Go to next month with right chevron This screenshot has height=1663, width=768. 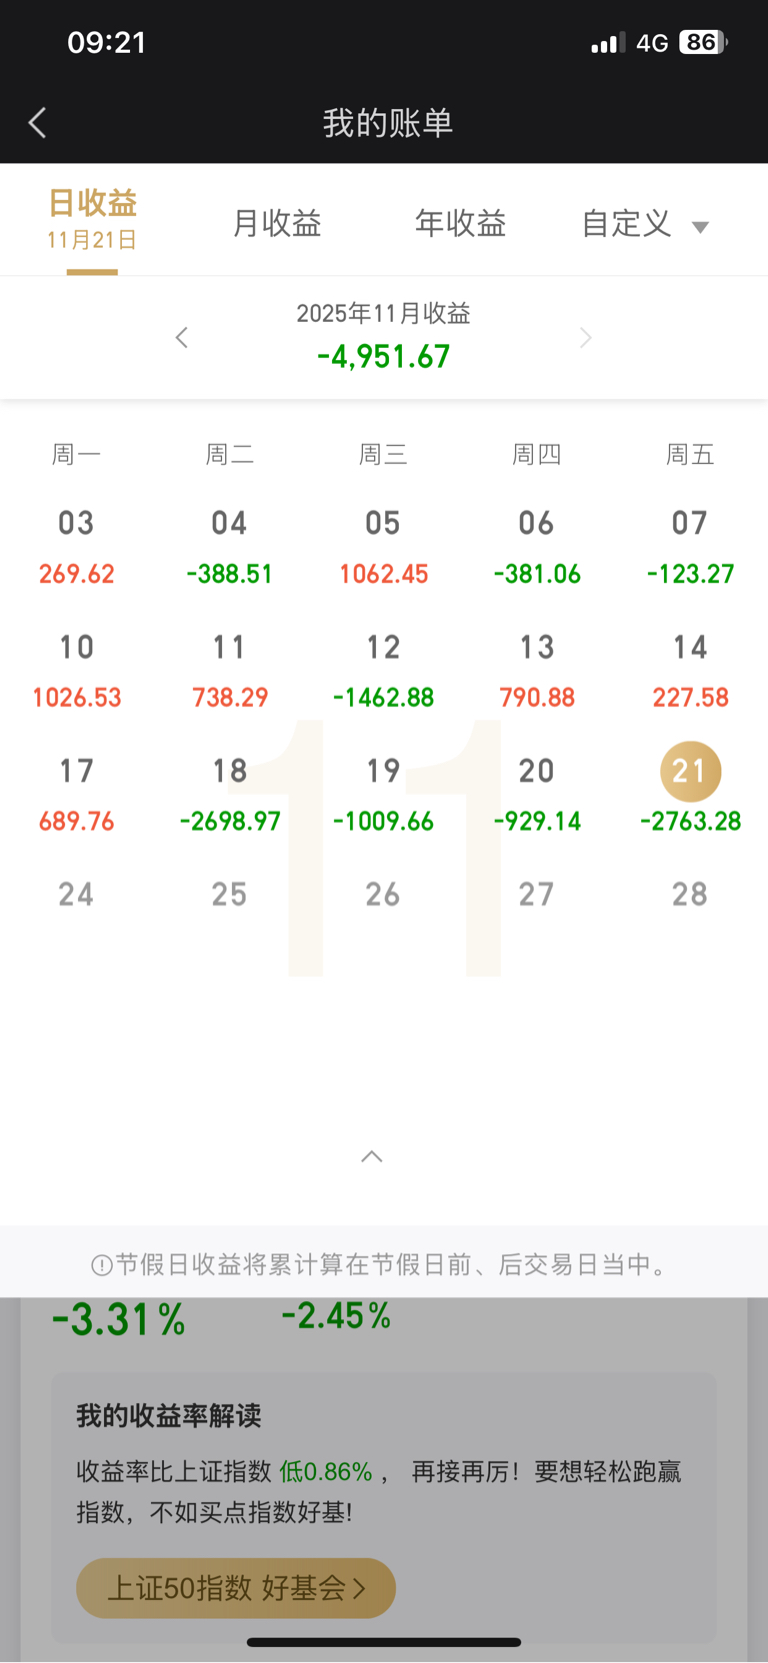(x=586, y=338)
